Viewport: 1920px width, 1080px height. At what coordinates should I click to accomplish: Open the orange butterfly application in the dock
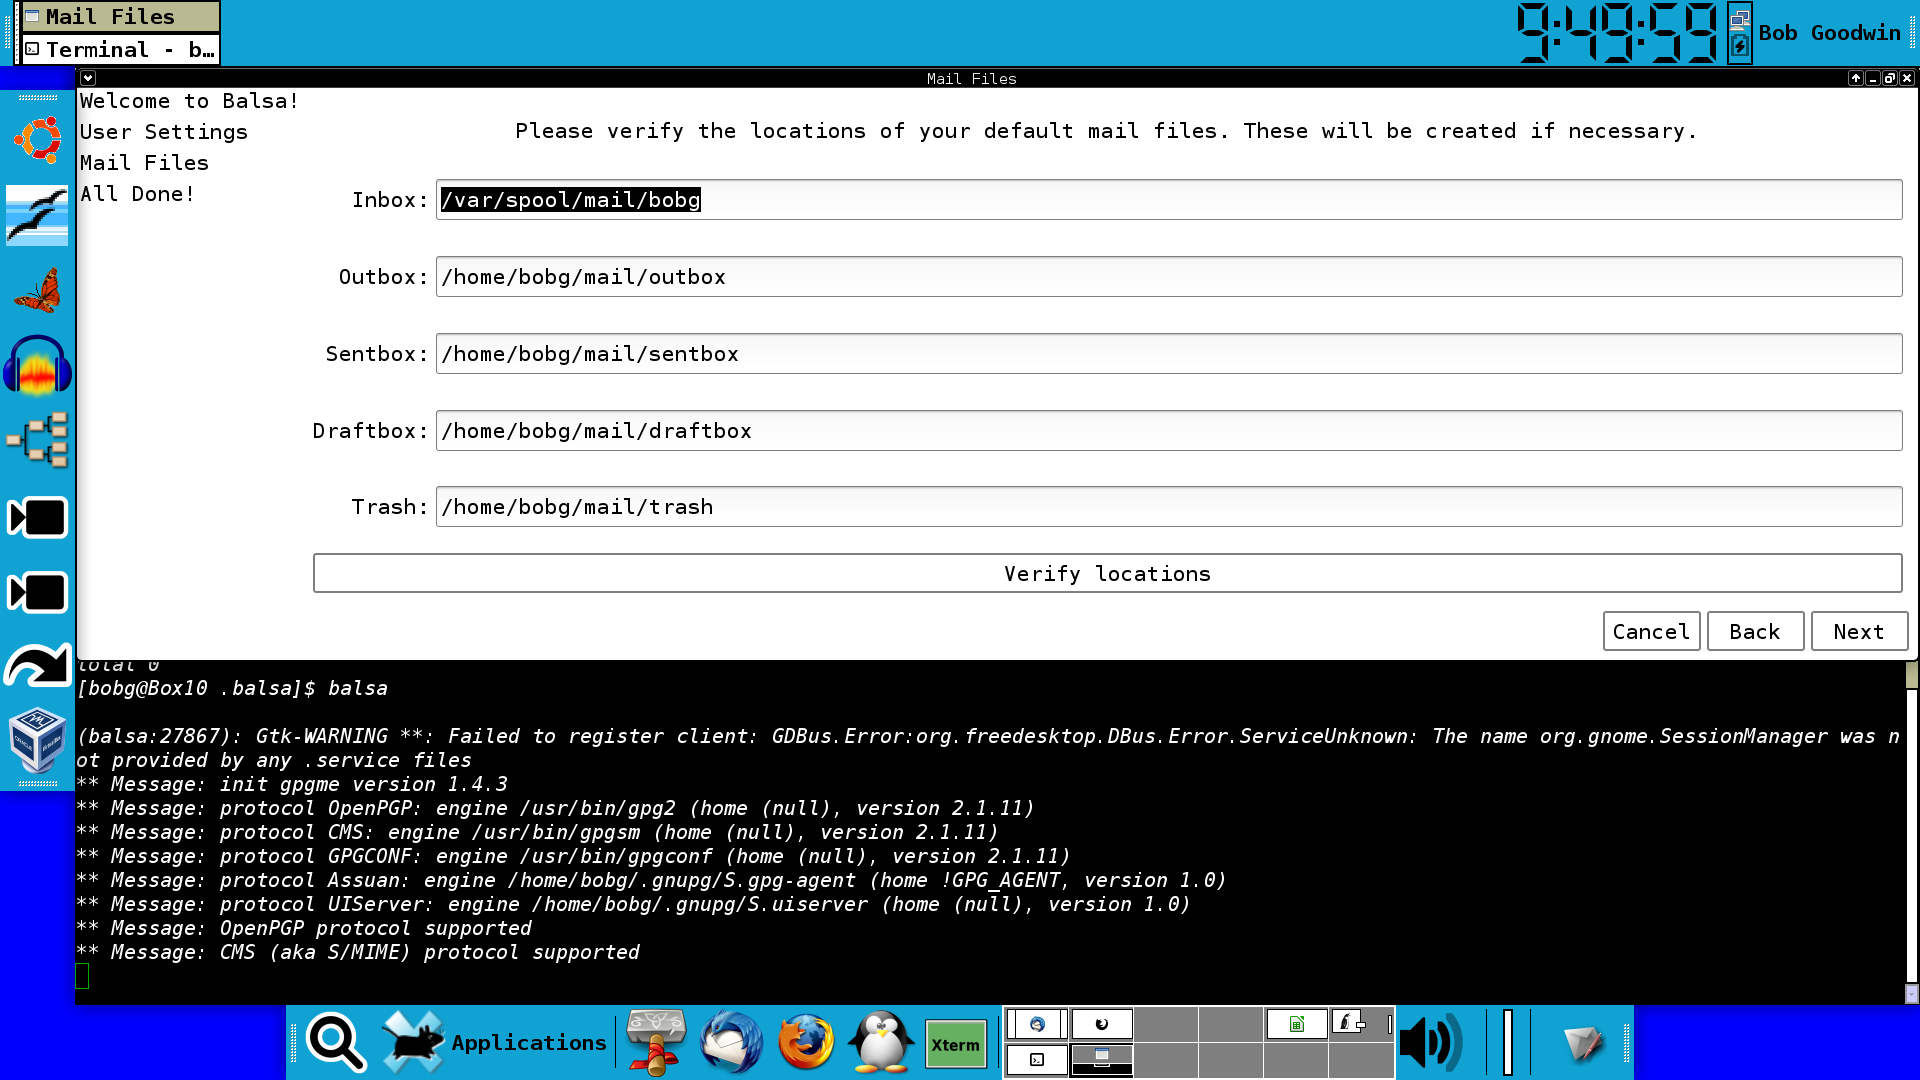(x=38, y=290)
